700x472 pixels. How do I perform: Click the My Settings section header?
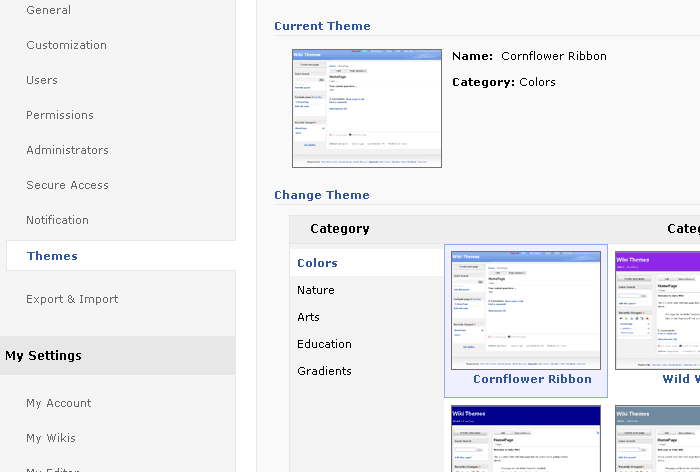tap(43, 355)
